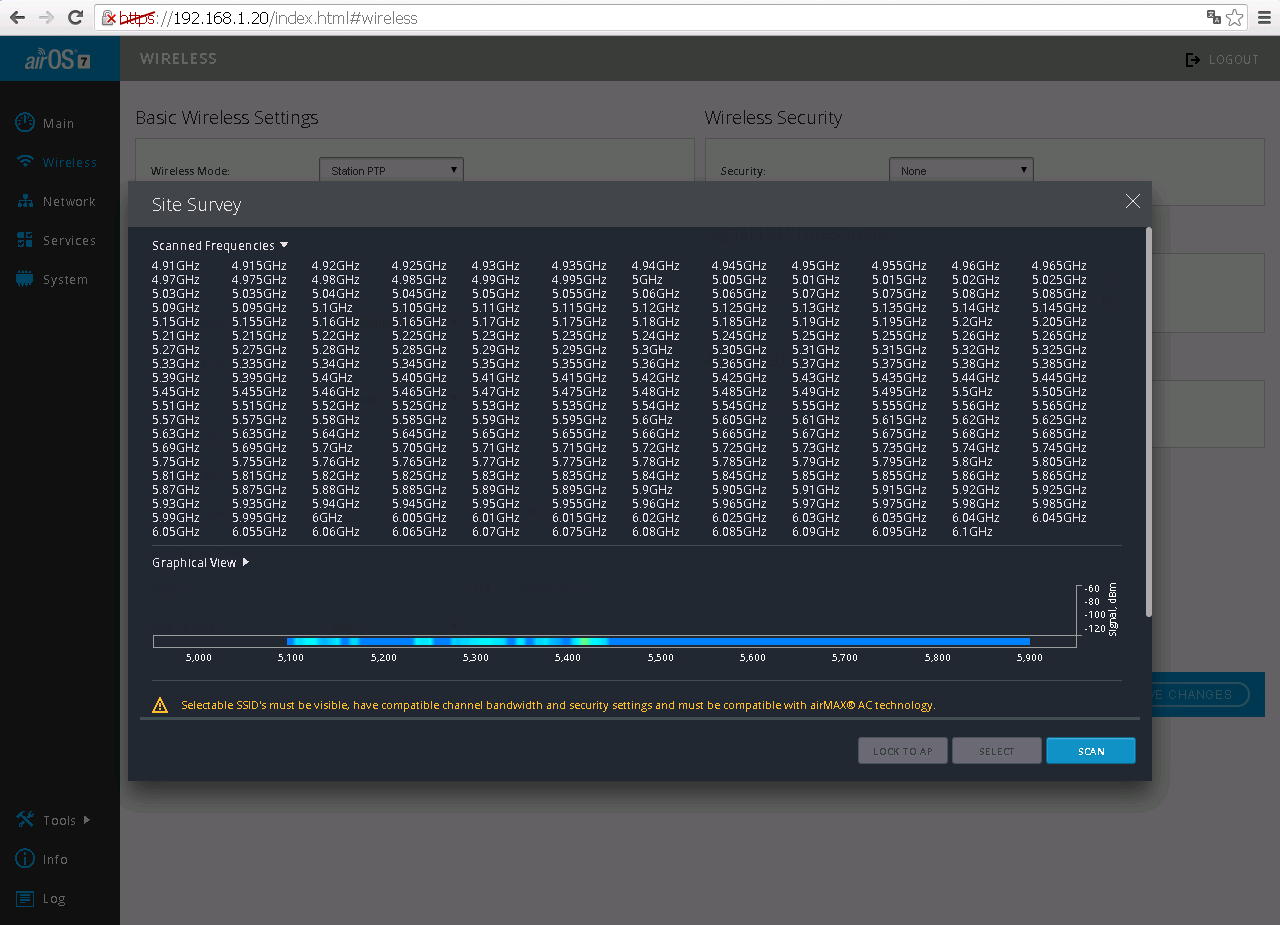
Task: Click the airMAX AC compatibility warning text
Action: [558, 705]
